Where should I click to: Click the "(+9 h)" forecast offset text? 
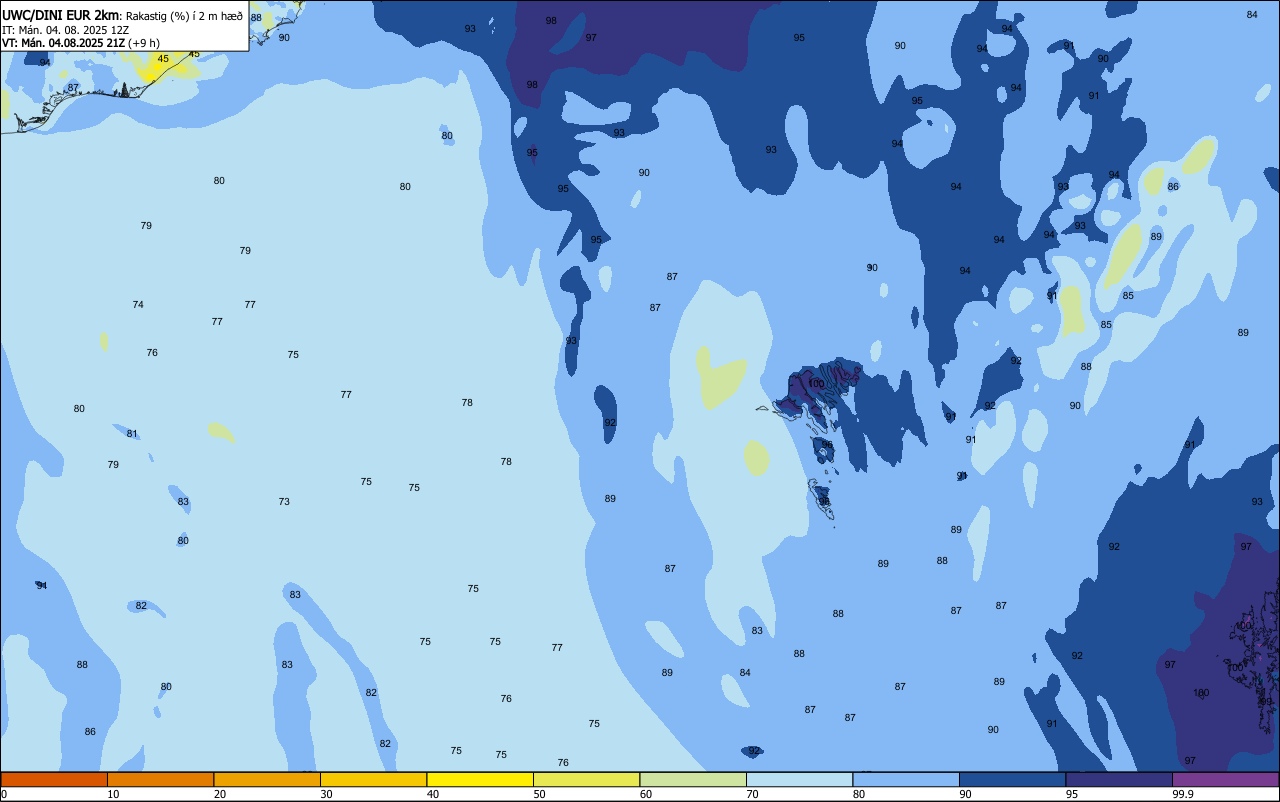pos(144,43)
